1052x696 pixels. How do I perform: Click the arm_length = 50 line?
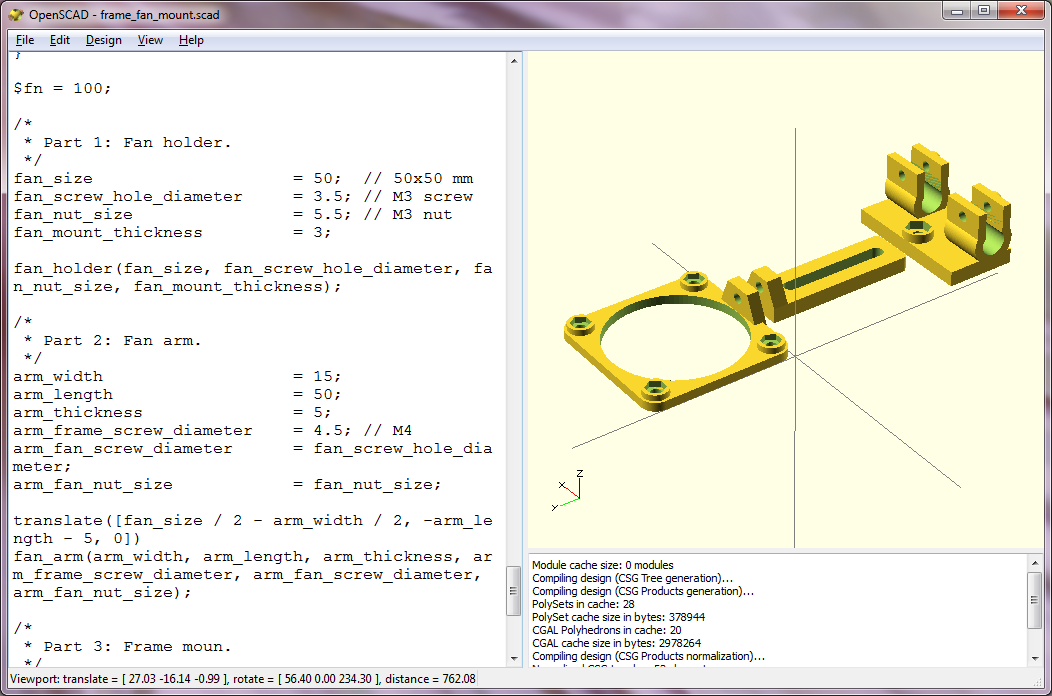[177, 395]
